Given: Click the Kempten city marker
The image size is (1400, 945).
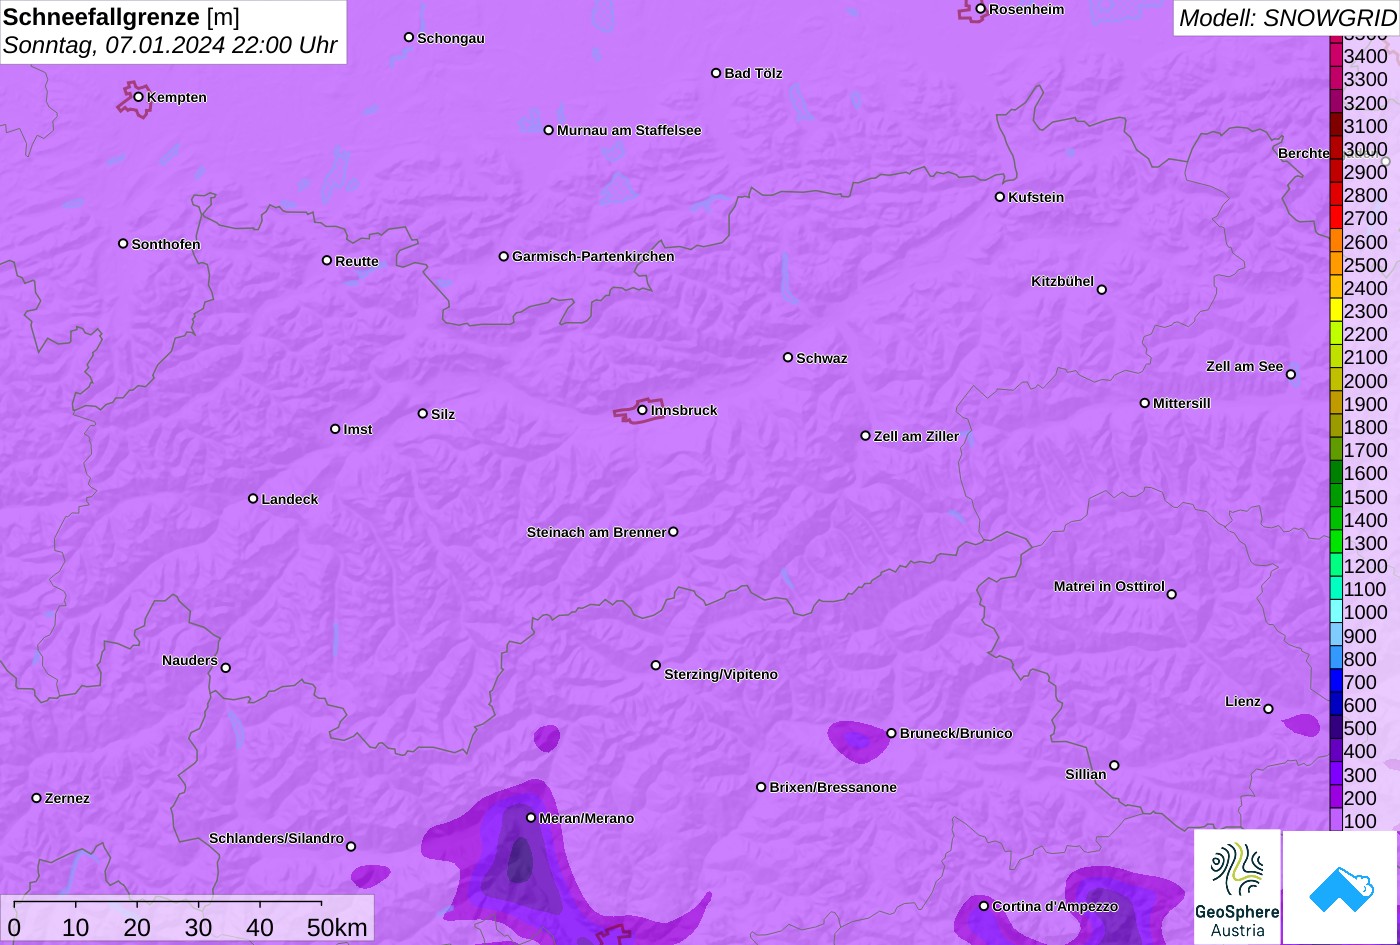Looking at the screenshot, I should pyautogui.click(x=139, y=97).
